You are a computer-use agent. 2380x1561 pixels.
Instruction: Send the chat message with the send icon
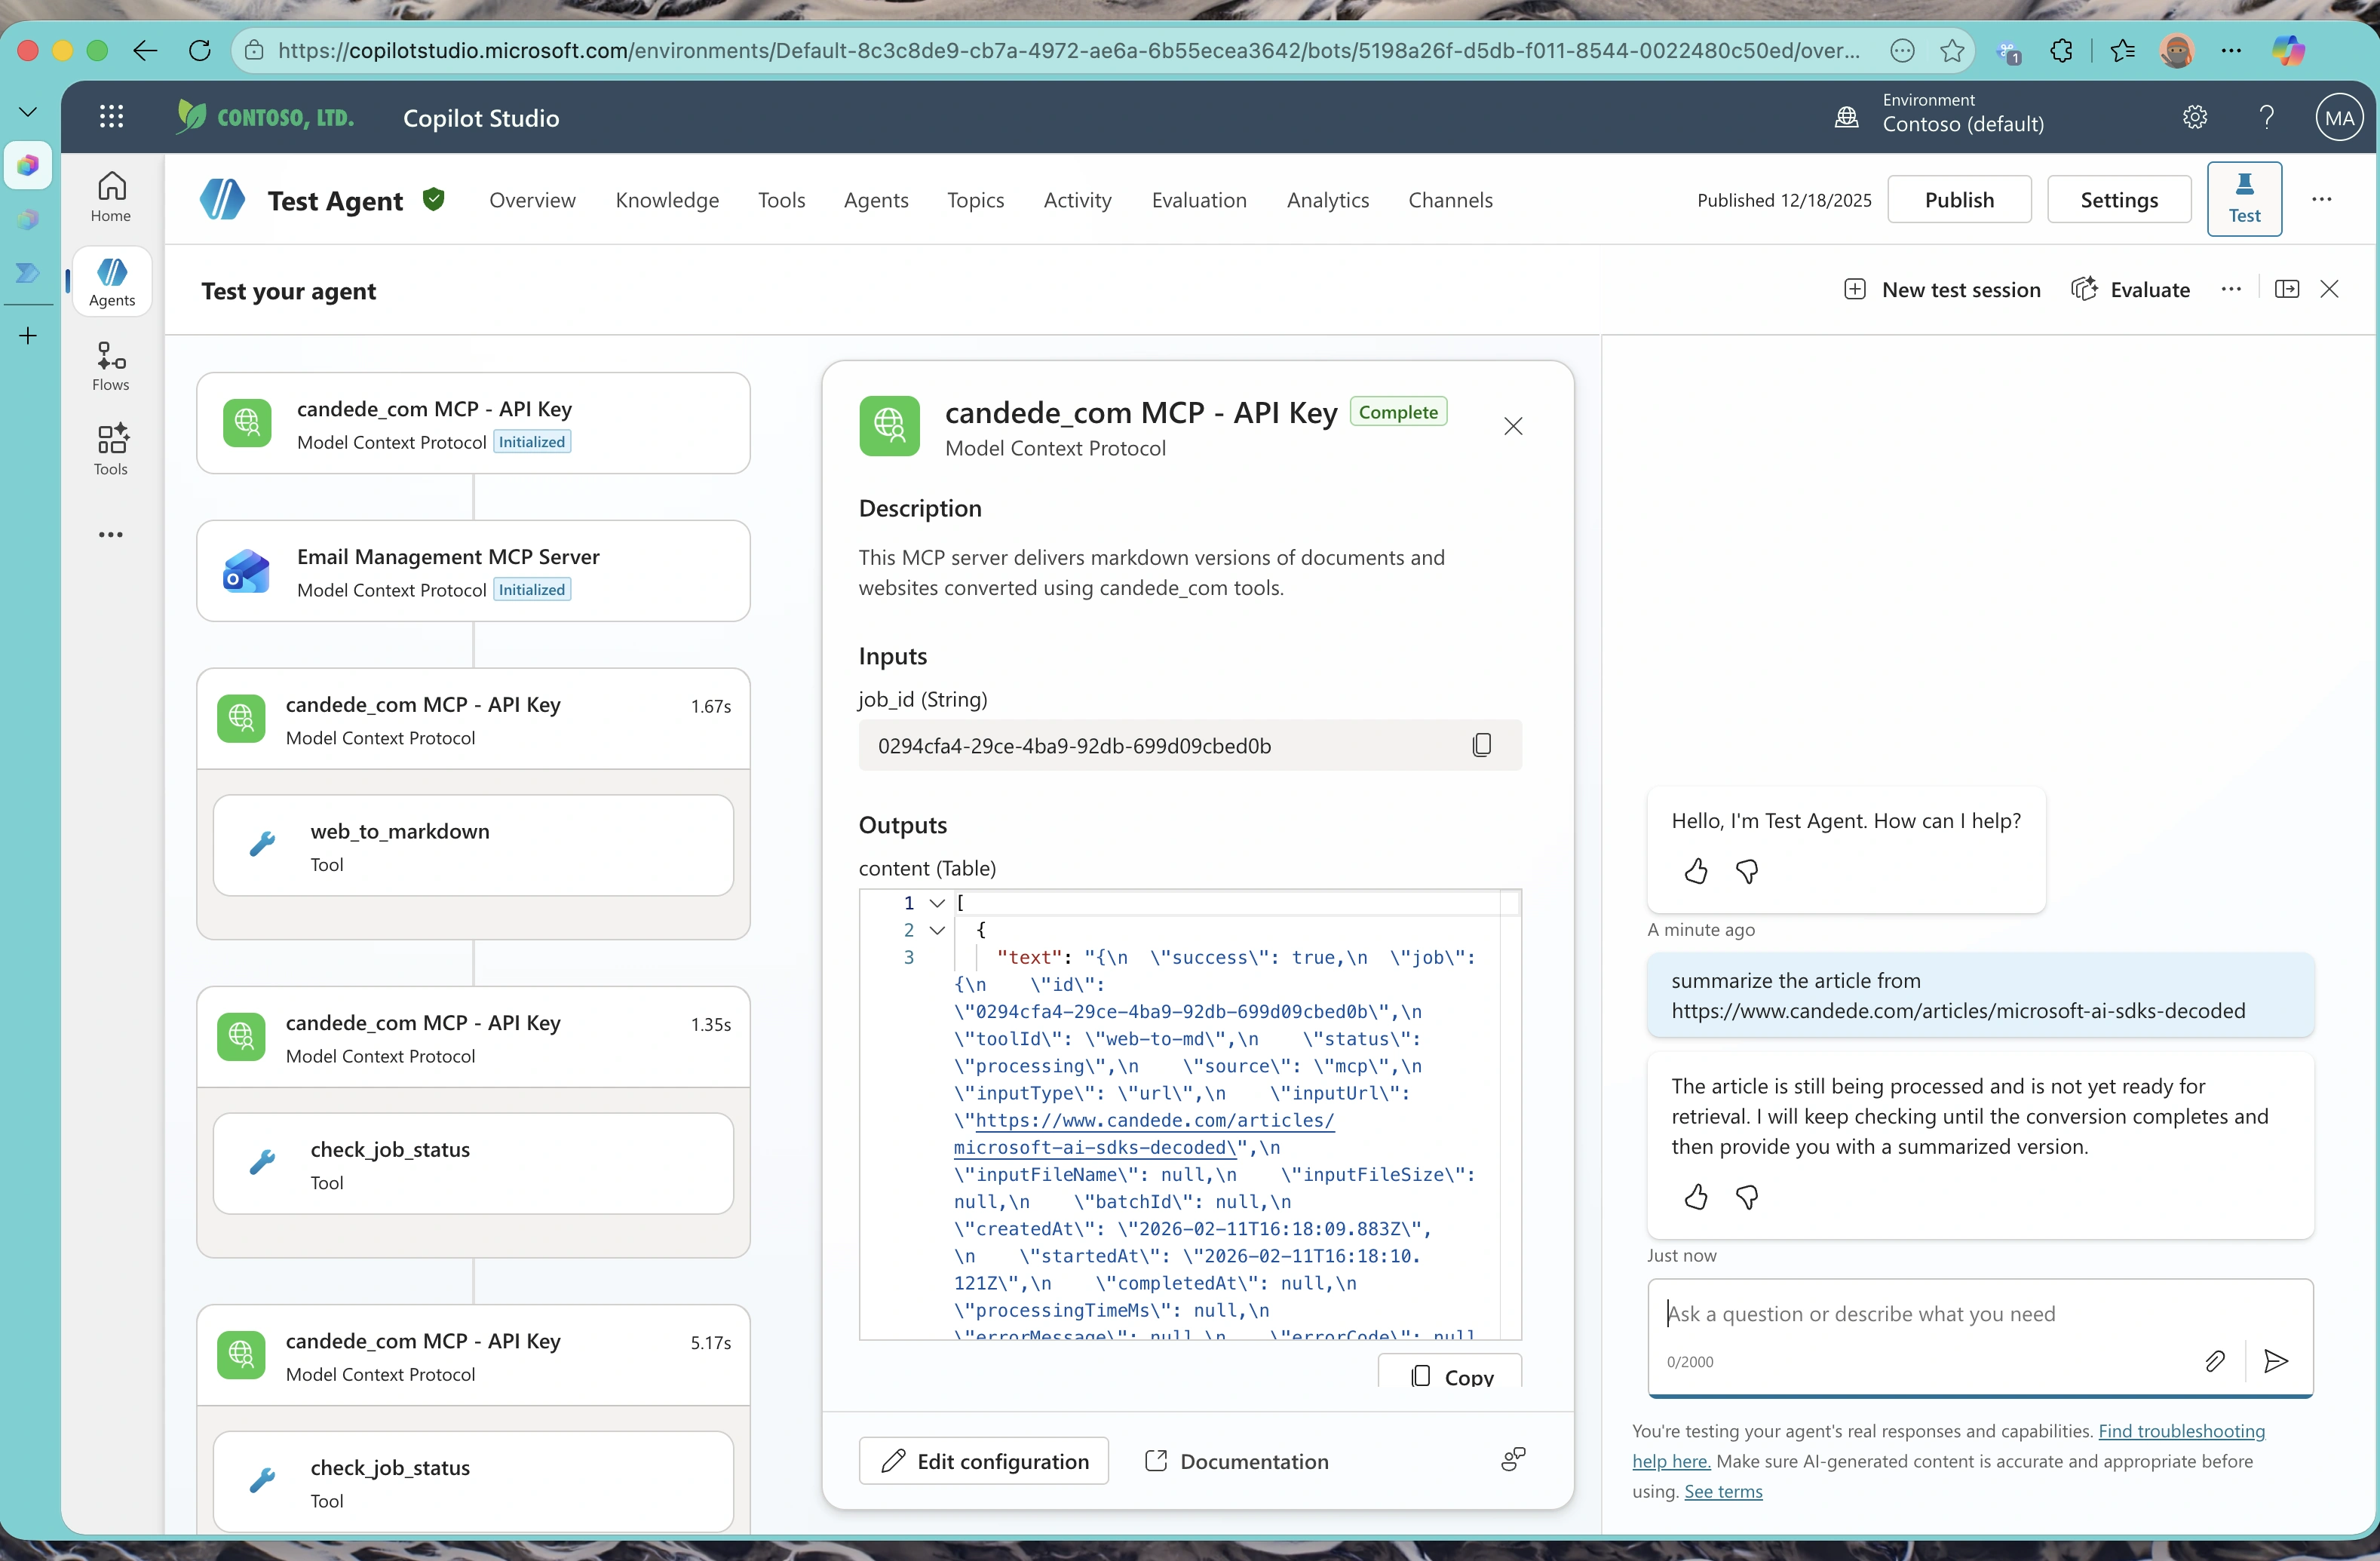coord(2275,1361)
